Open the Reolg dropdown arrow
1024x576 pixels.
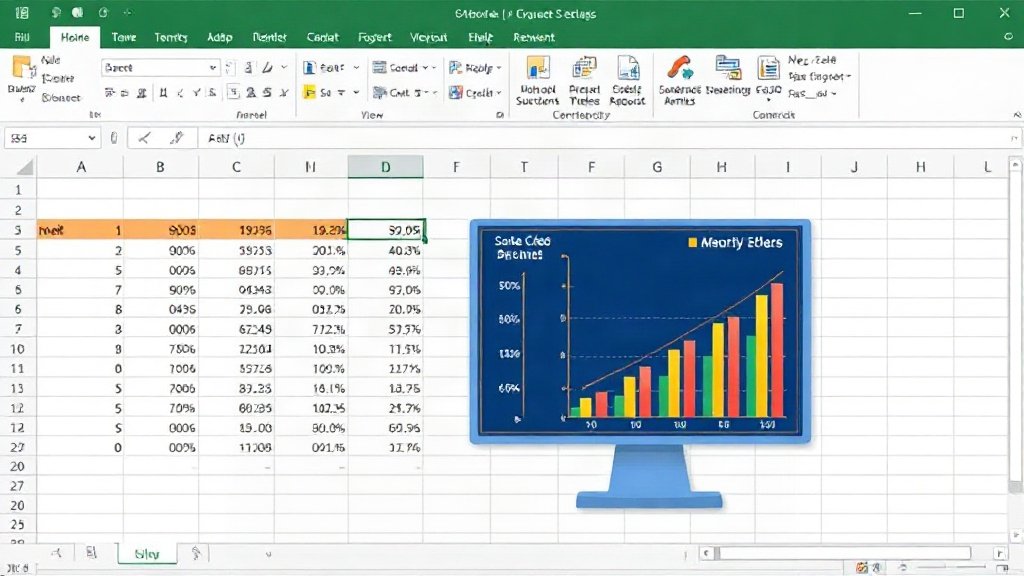point(499,67)
